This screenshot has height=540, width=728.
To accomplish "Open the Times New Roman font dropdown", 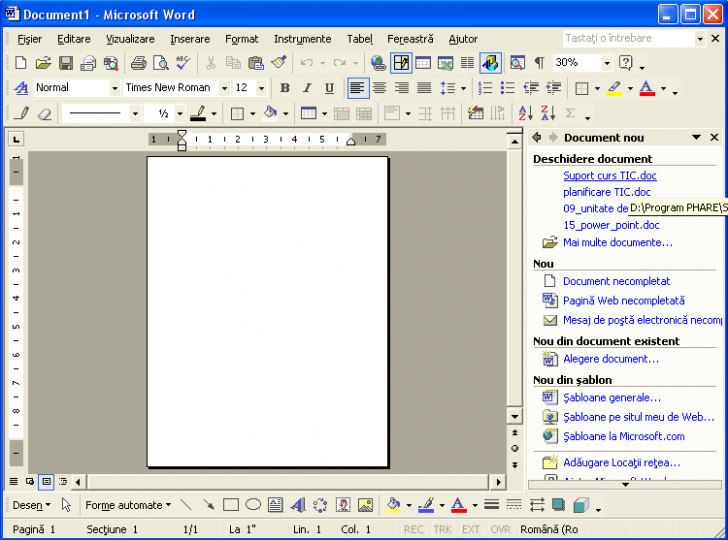I will click(224, 88).
